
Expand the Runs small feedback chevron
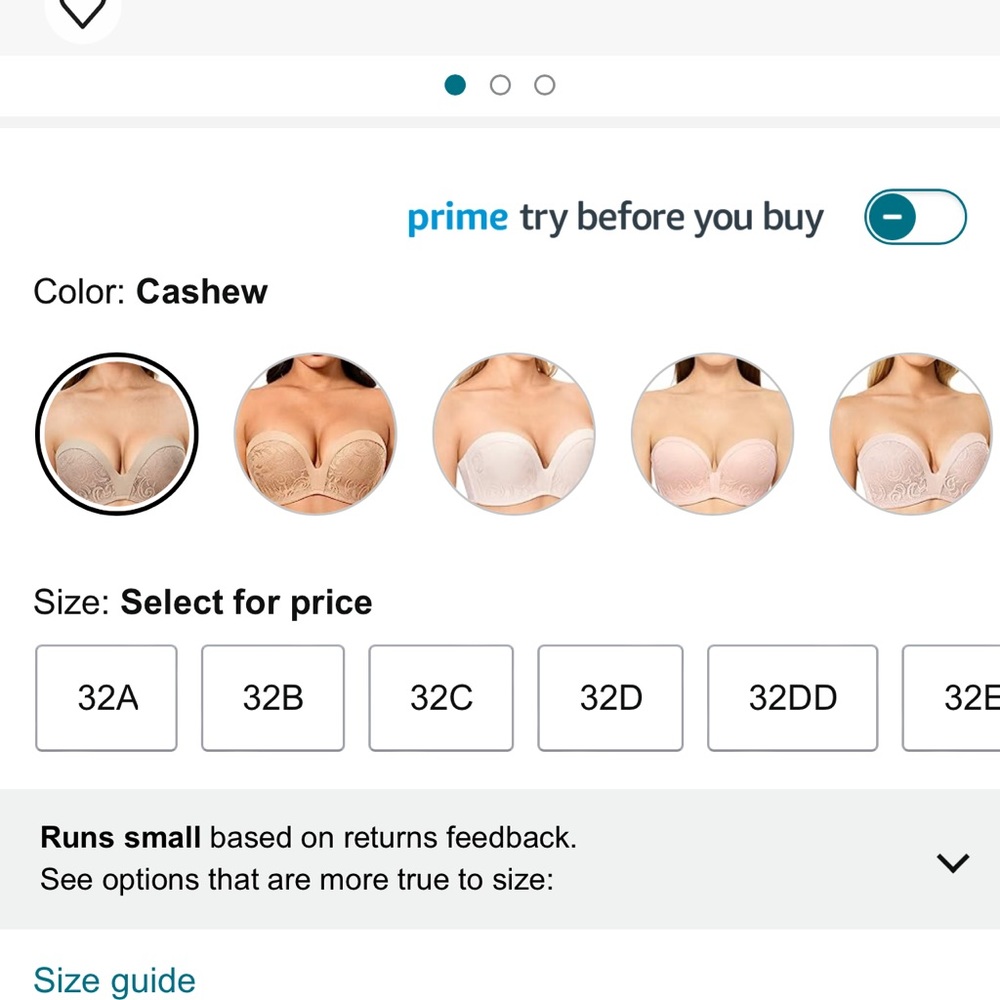pyautogui.click(x=953, y=862)
